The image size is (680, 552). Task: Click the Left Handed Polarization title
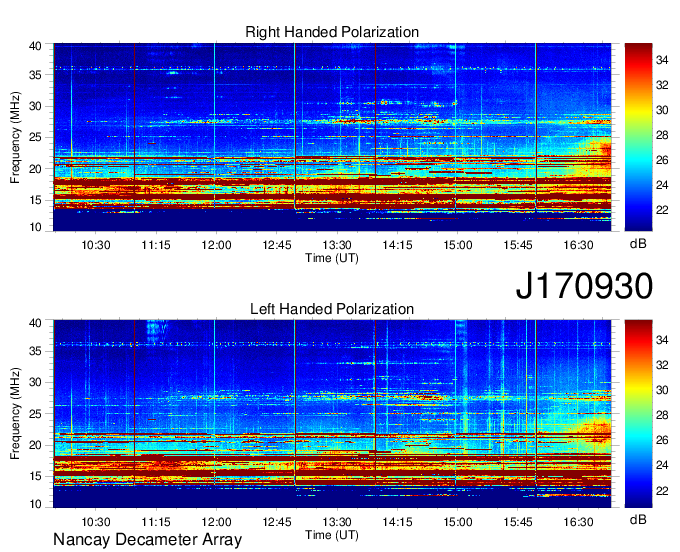tap(332, 309)
